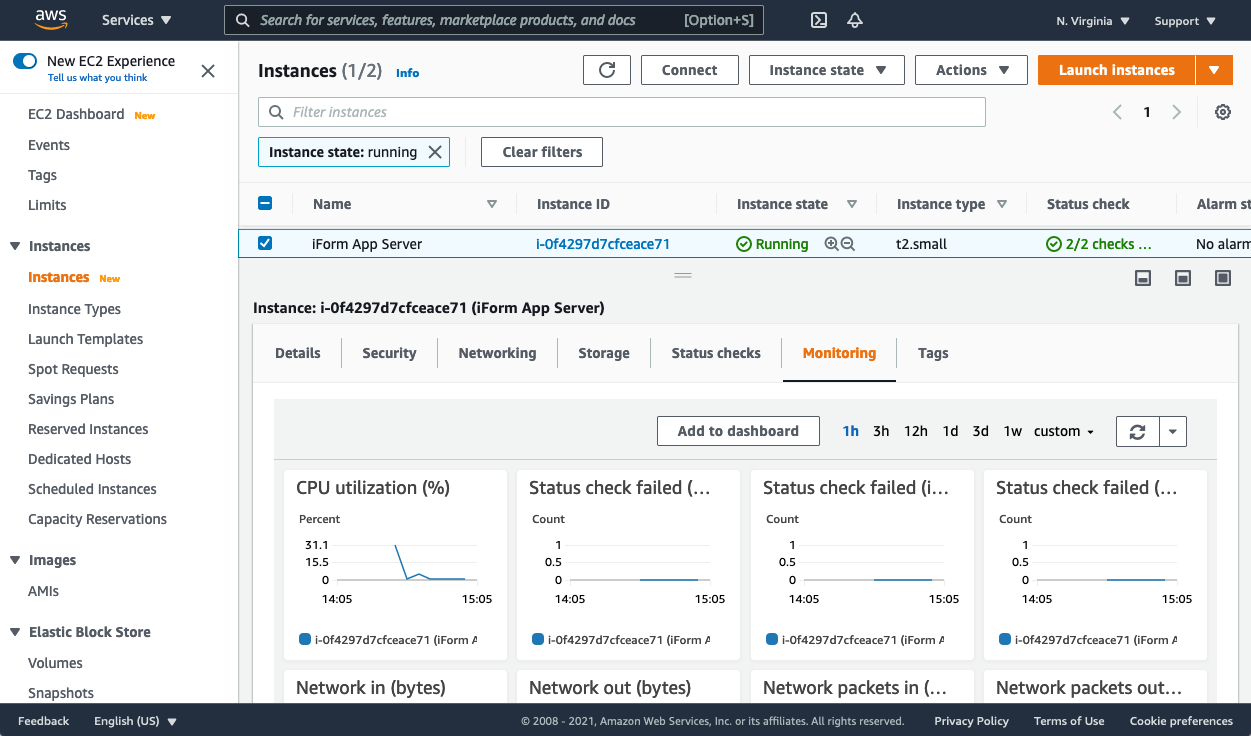Open the table preferences gear
The height and width of the screenshot is (736, 1251).
[x=1223, y=112]
